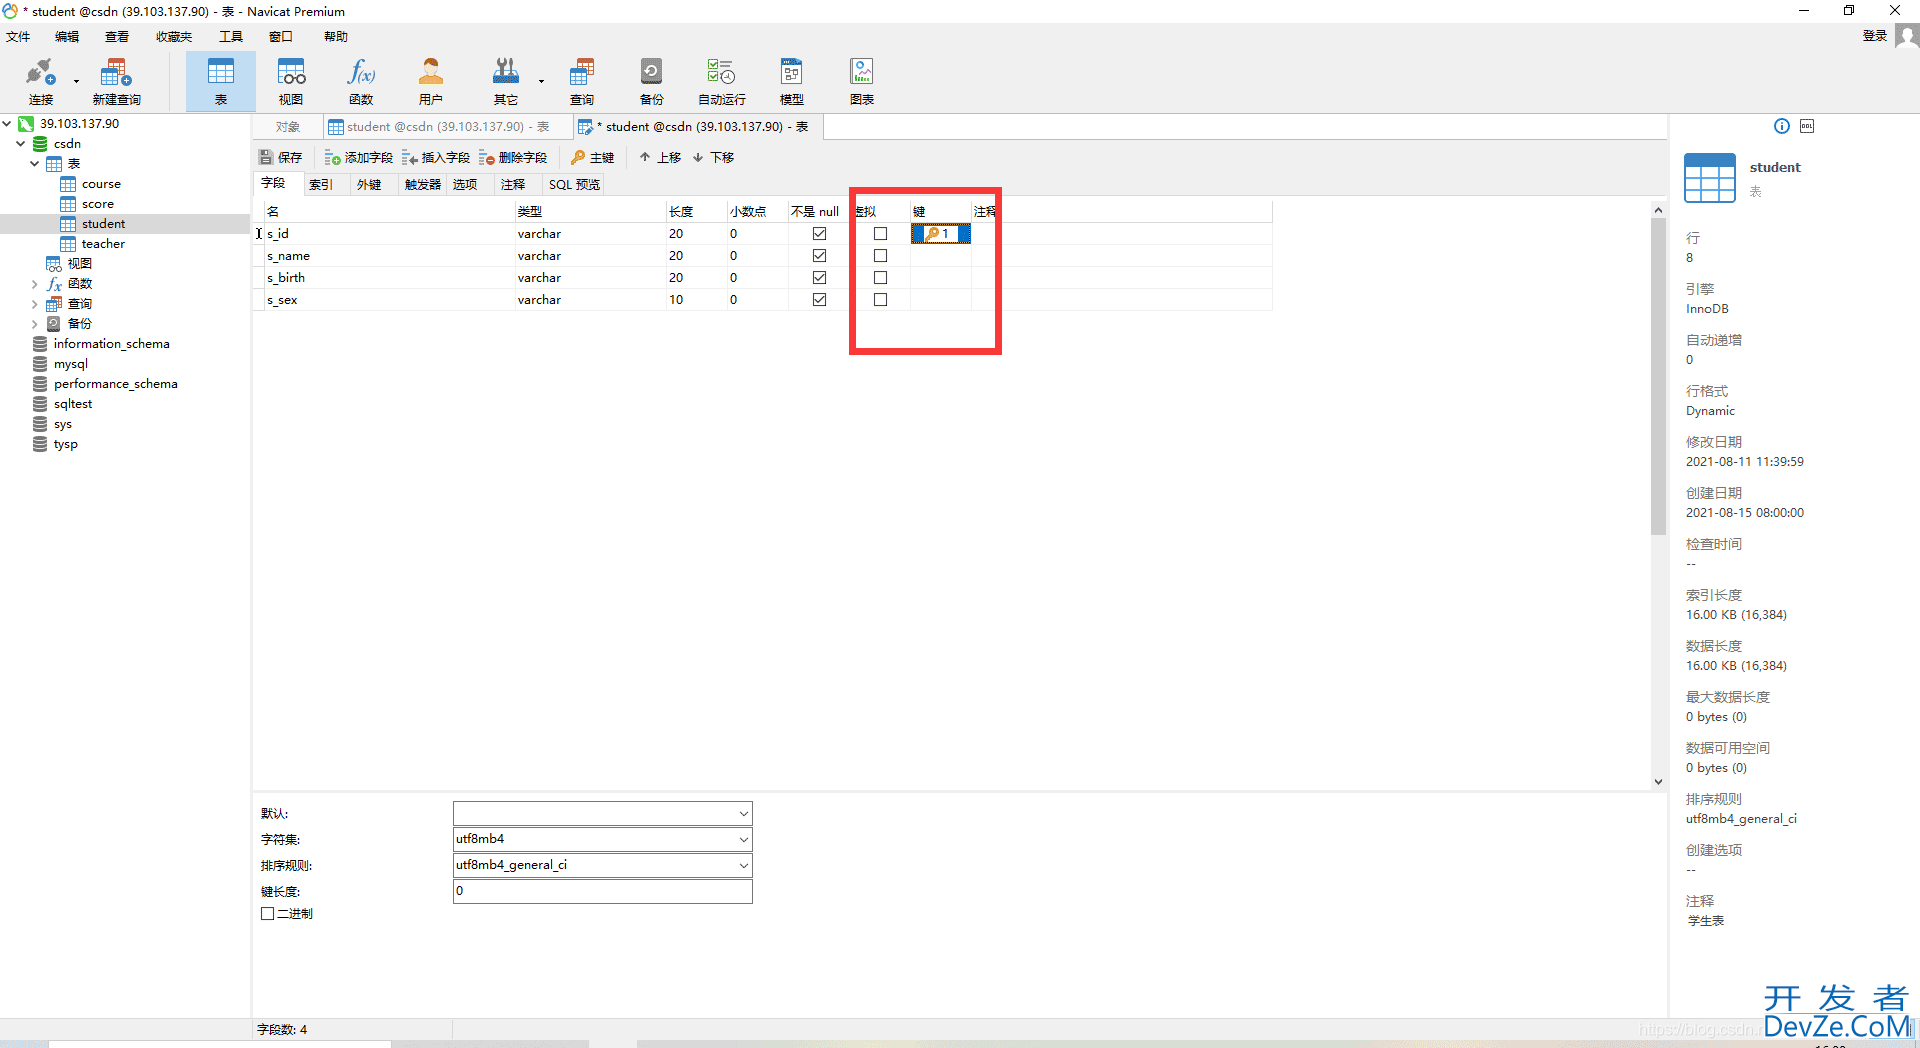The width and height of the screenshot is (1920, 1048).
Task: Open the Default (默认) dropdown
Action: pos(743,814)
